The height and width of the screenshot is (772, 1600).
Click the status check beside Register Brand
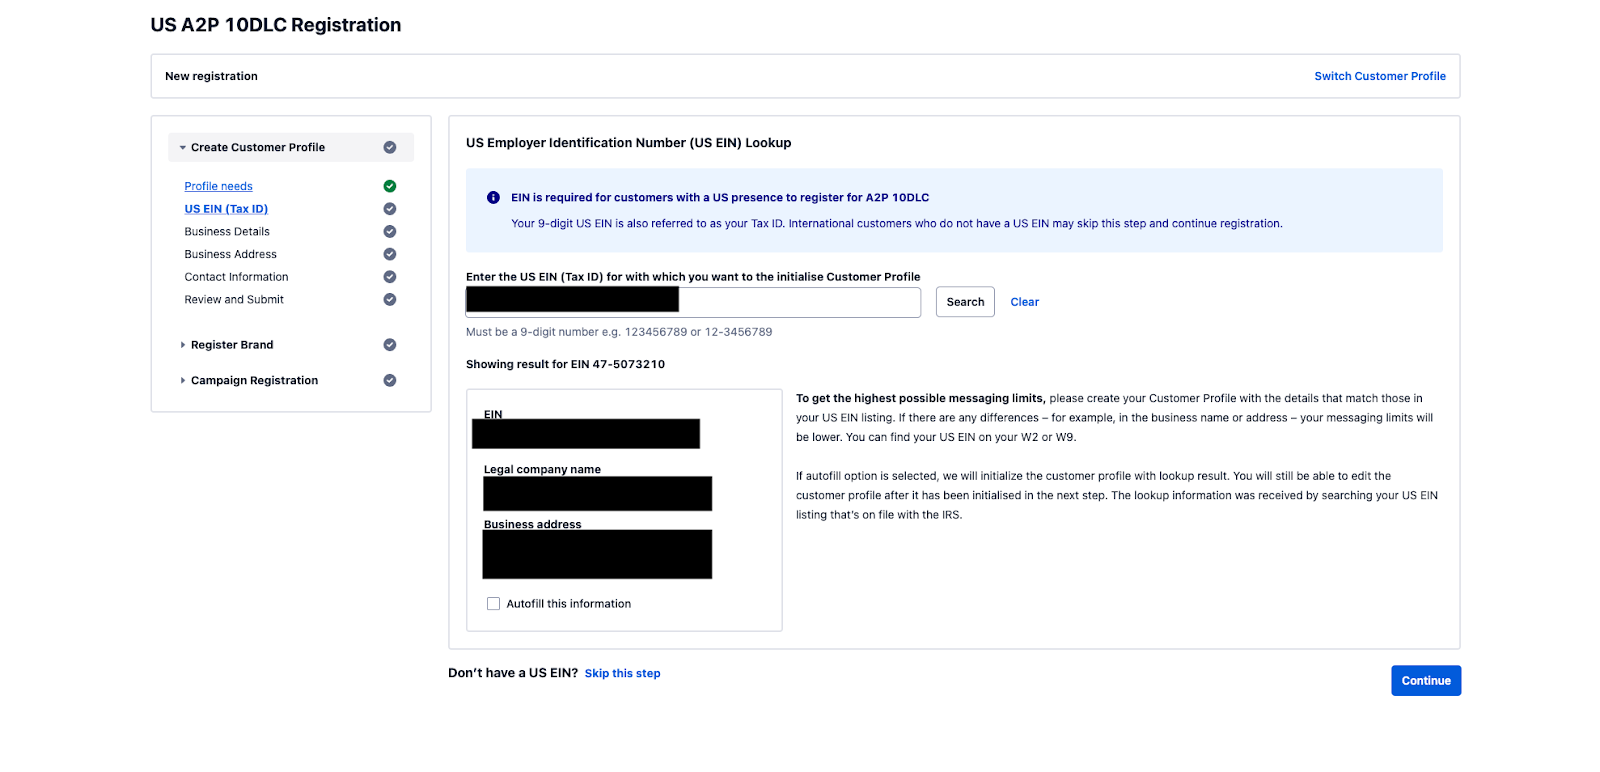[x=390, y=345]
